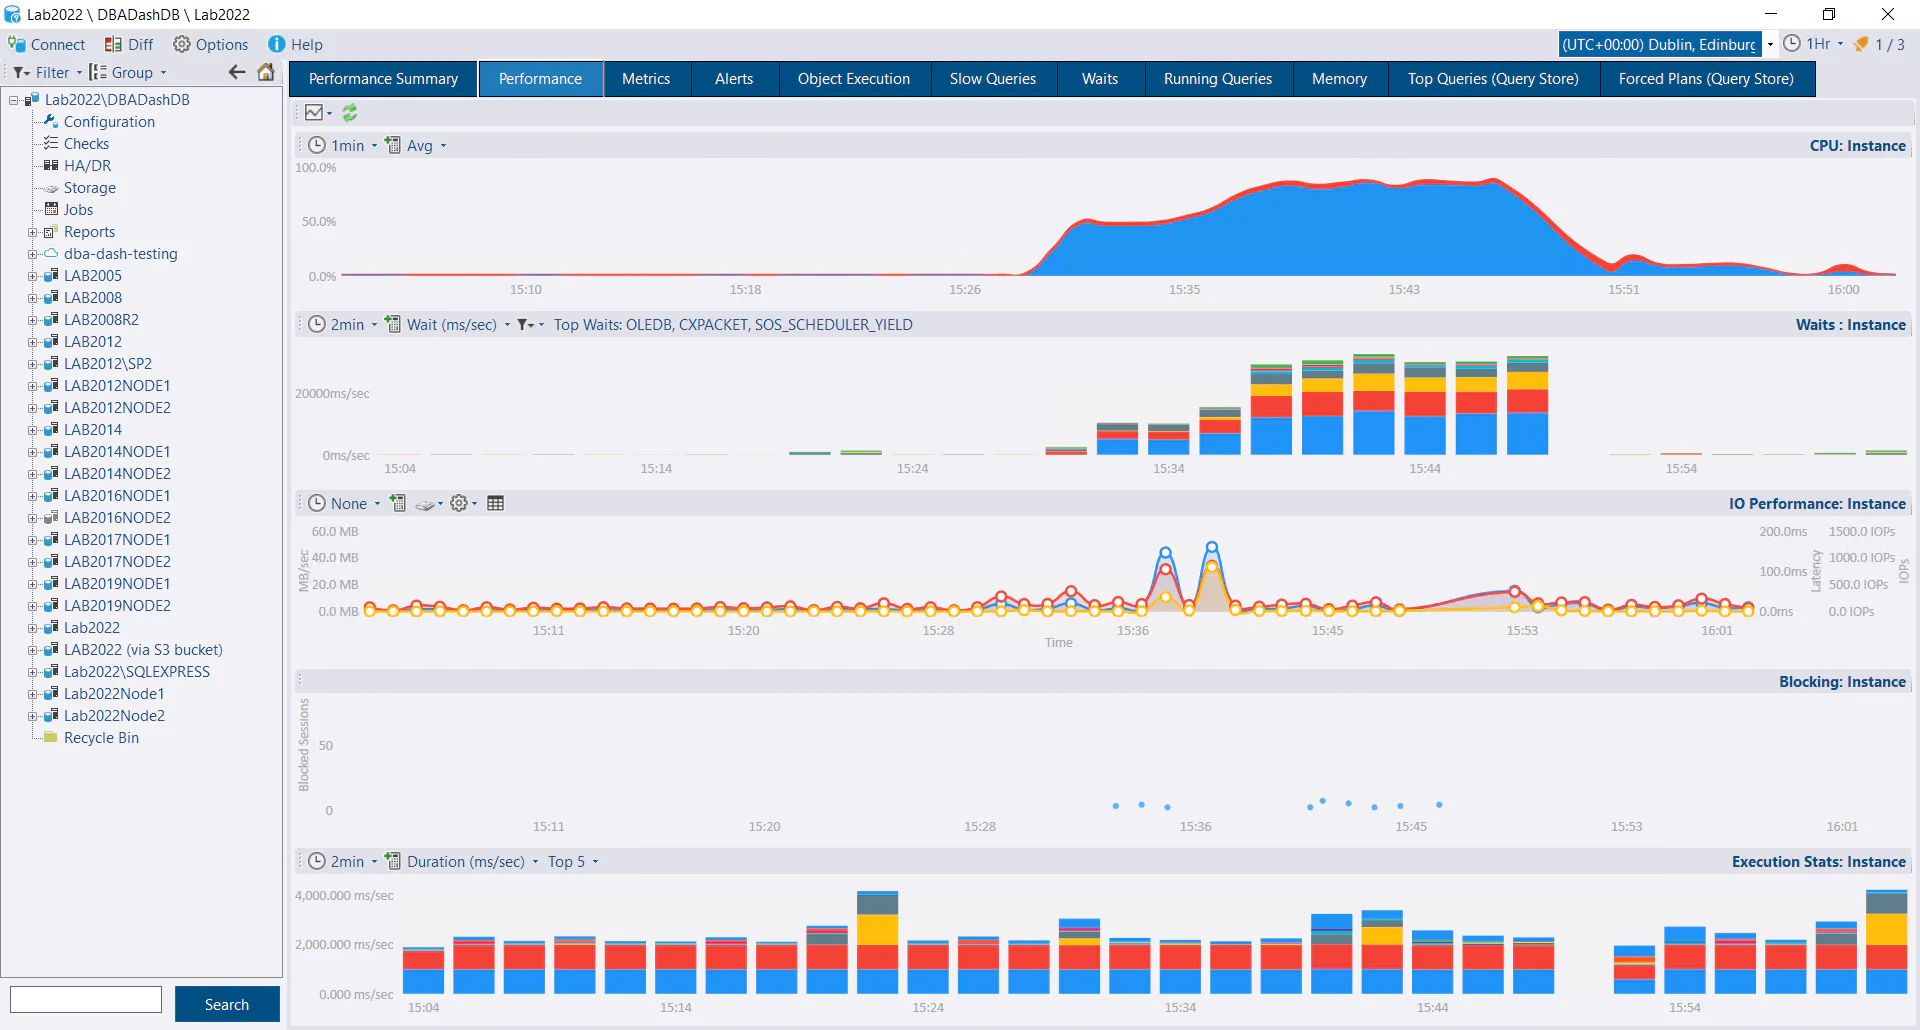Click the waits filter funnel icon
Viewport: 1920px width, 1030px height.
[x=524, y=325]
